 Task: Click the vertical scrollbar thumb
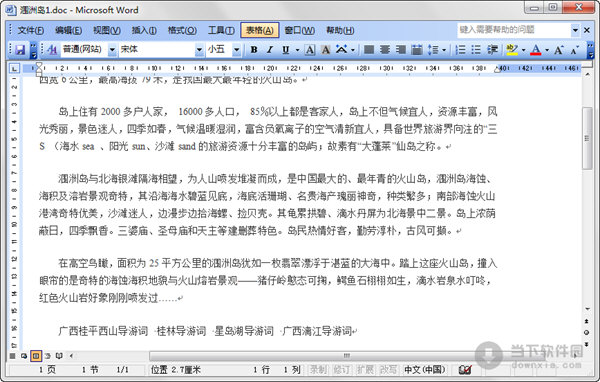587,138
